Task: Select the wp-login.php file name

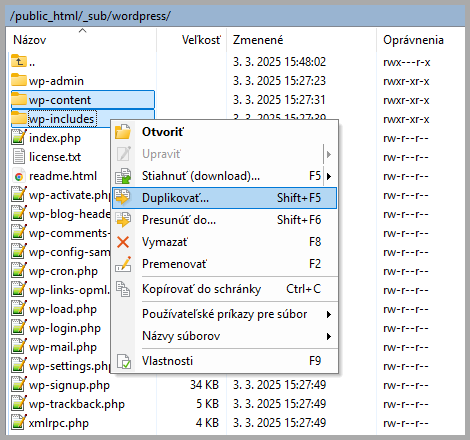Action: (x=65, y=328)
